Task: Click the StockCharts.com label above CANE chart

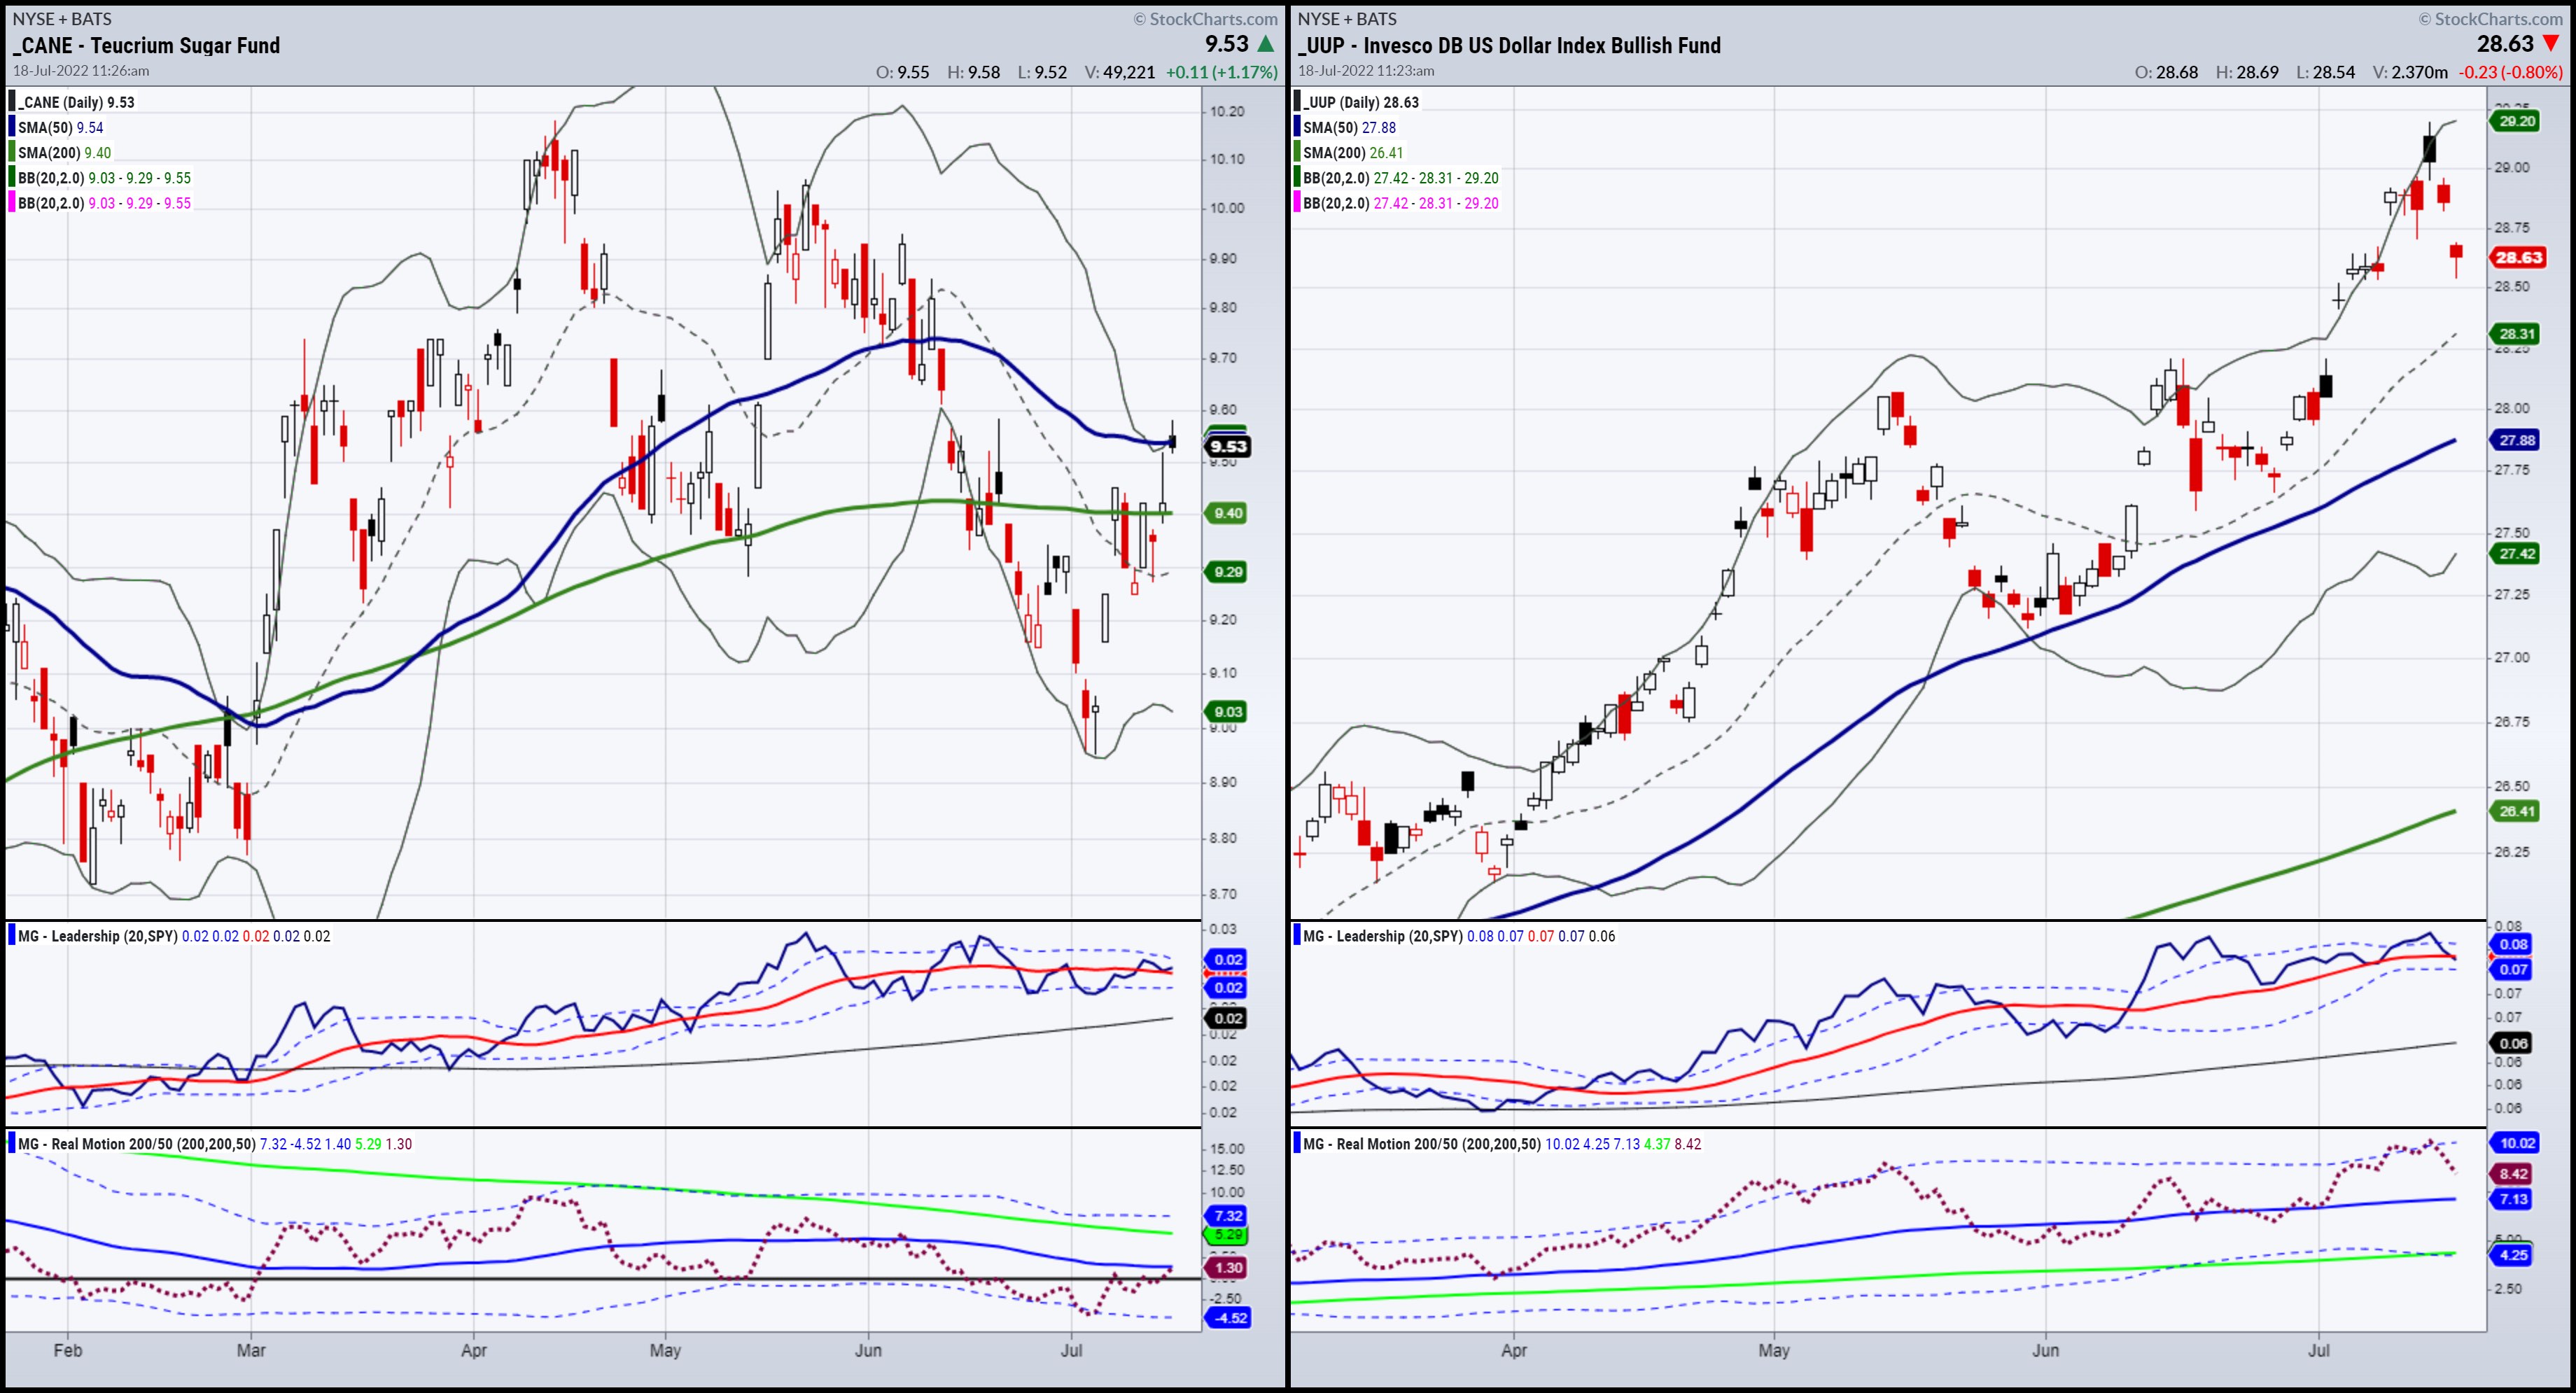Action: click(1205, 19)
